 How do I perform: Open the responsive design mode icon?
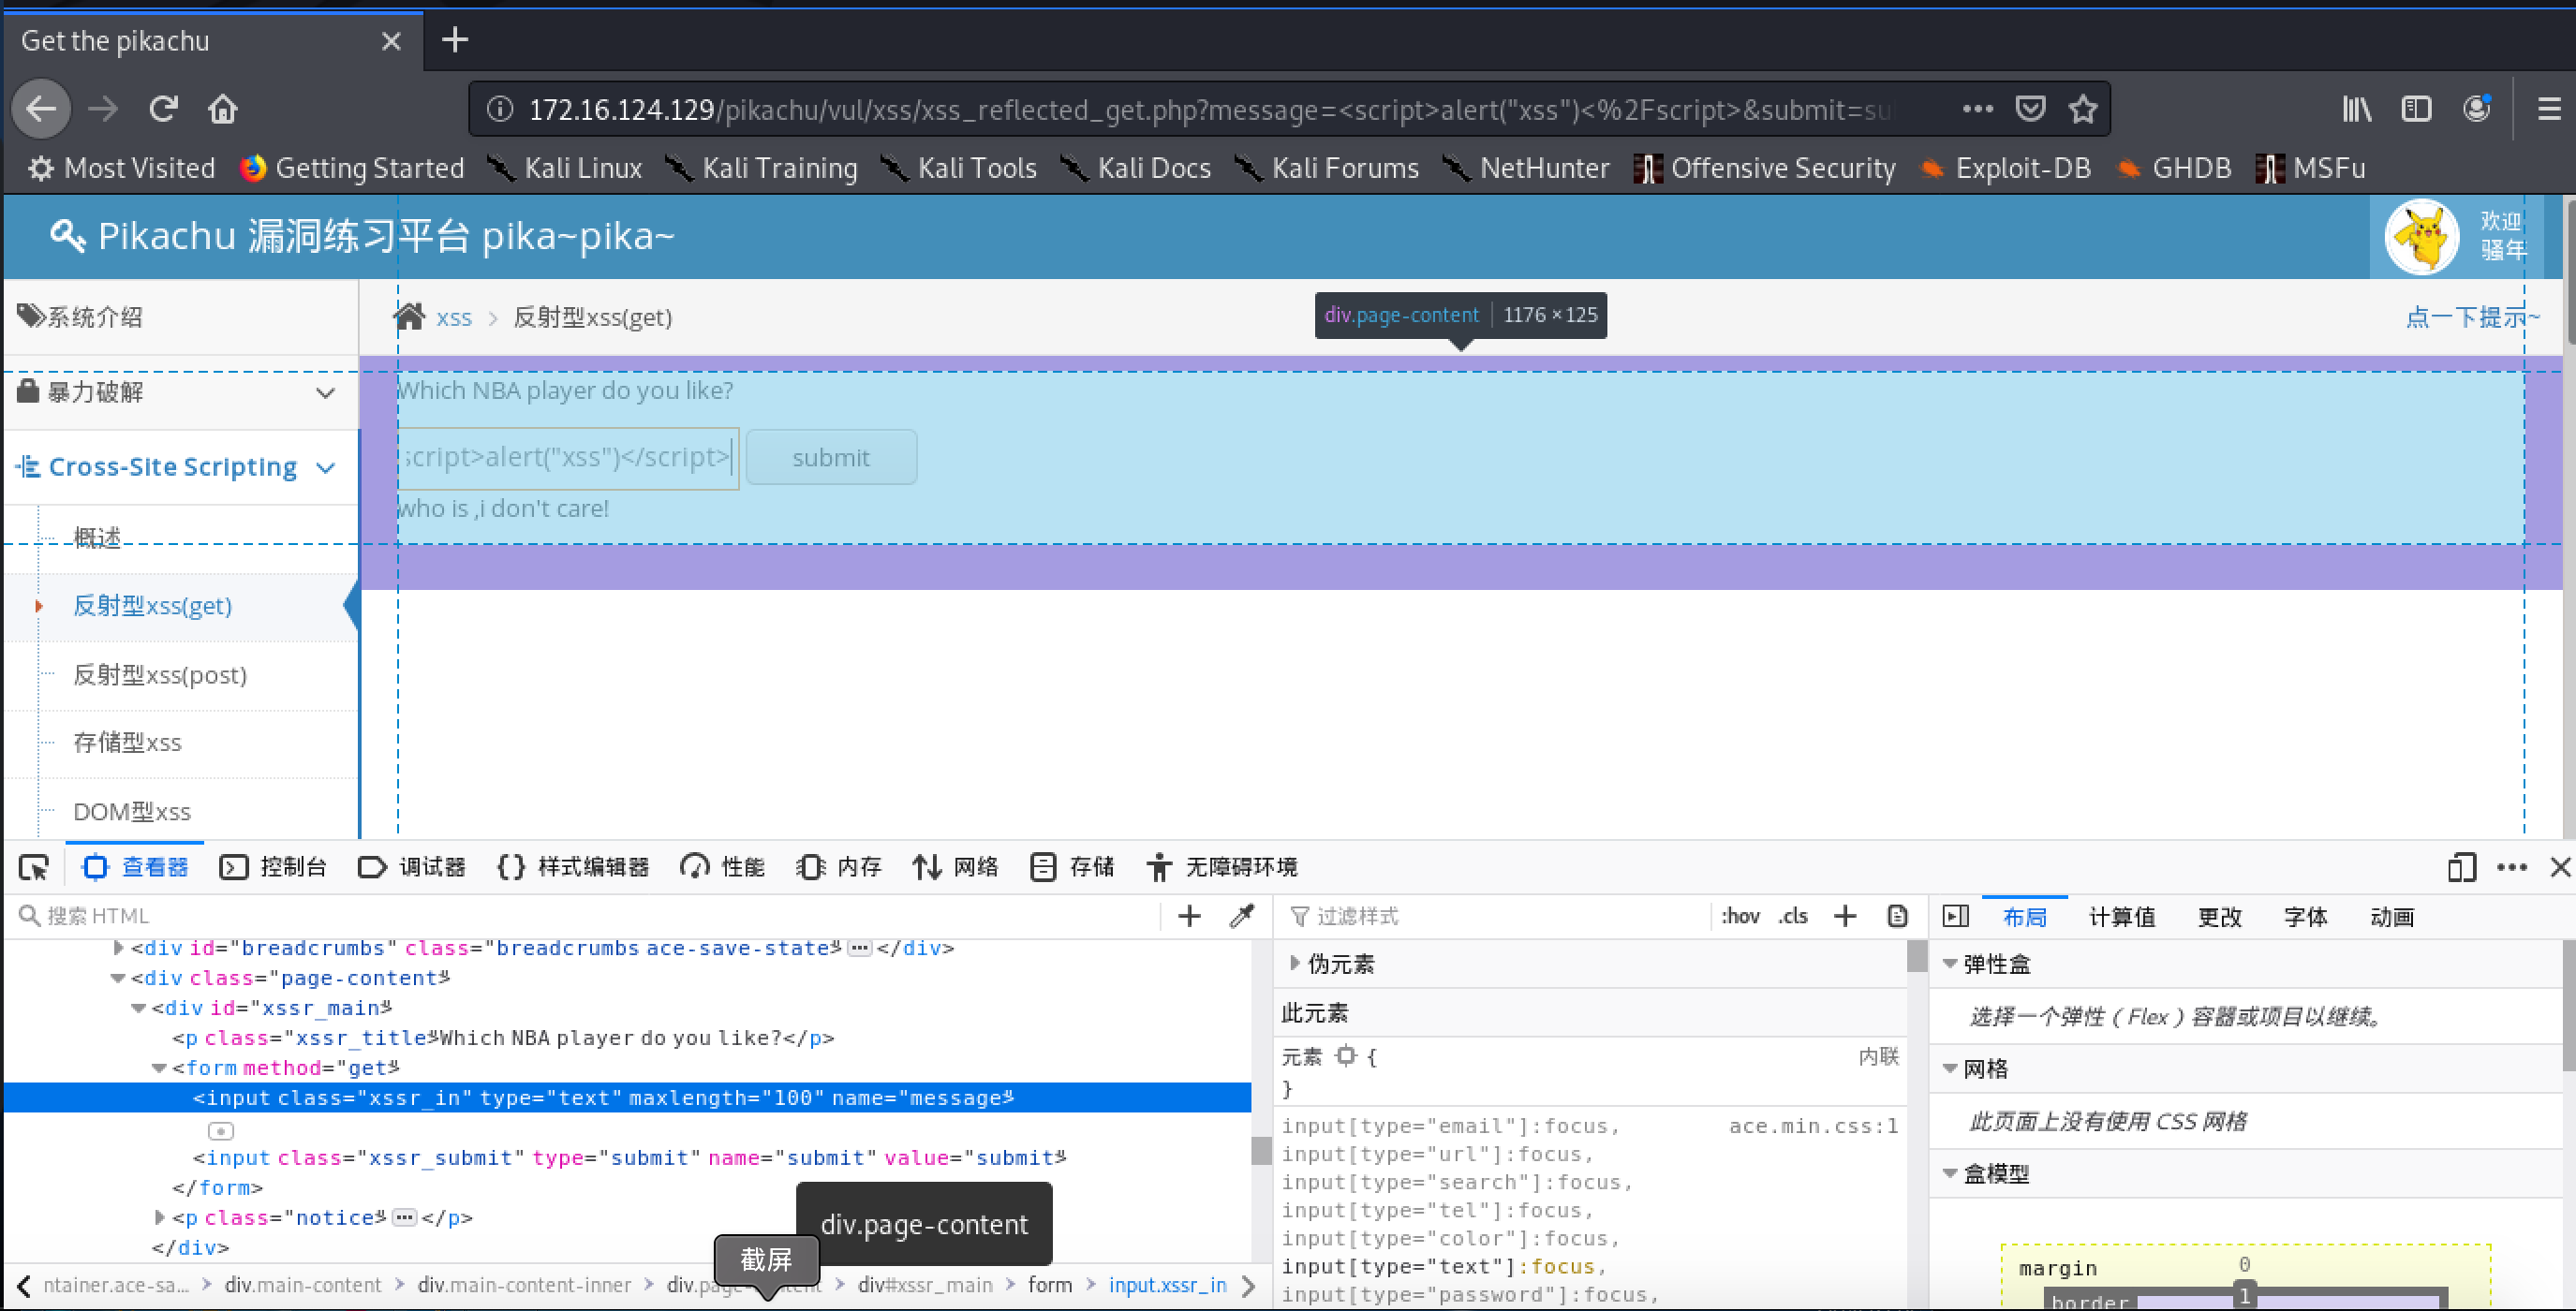[x=2461, y=867]
